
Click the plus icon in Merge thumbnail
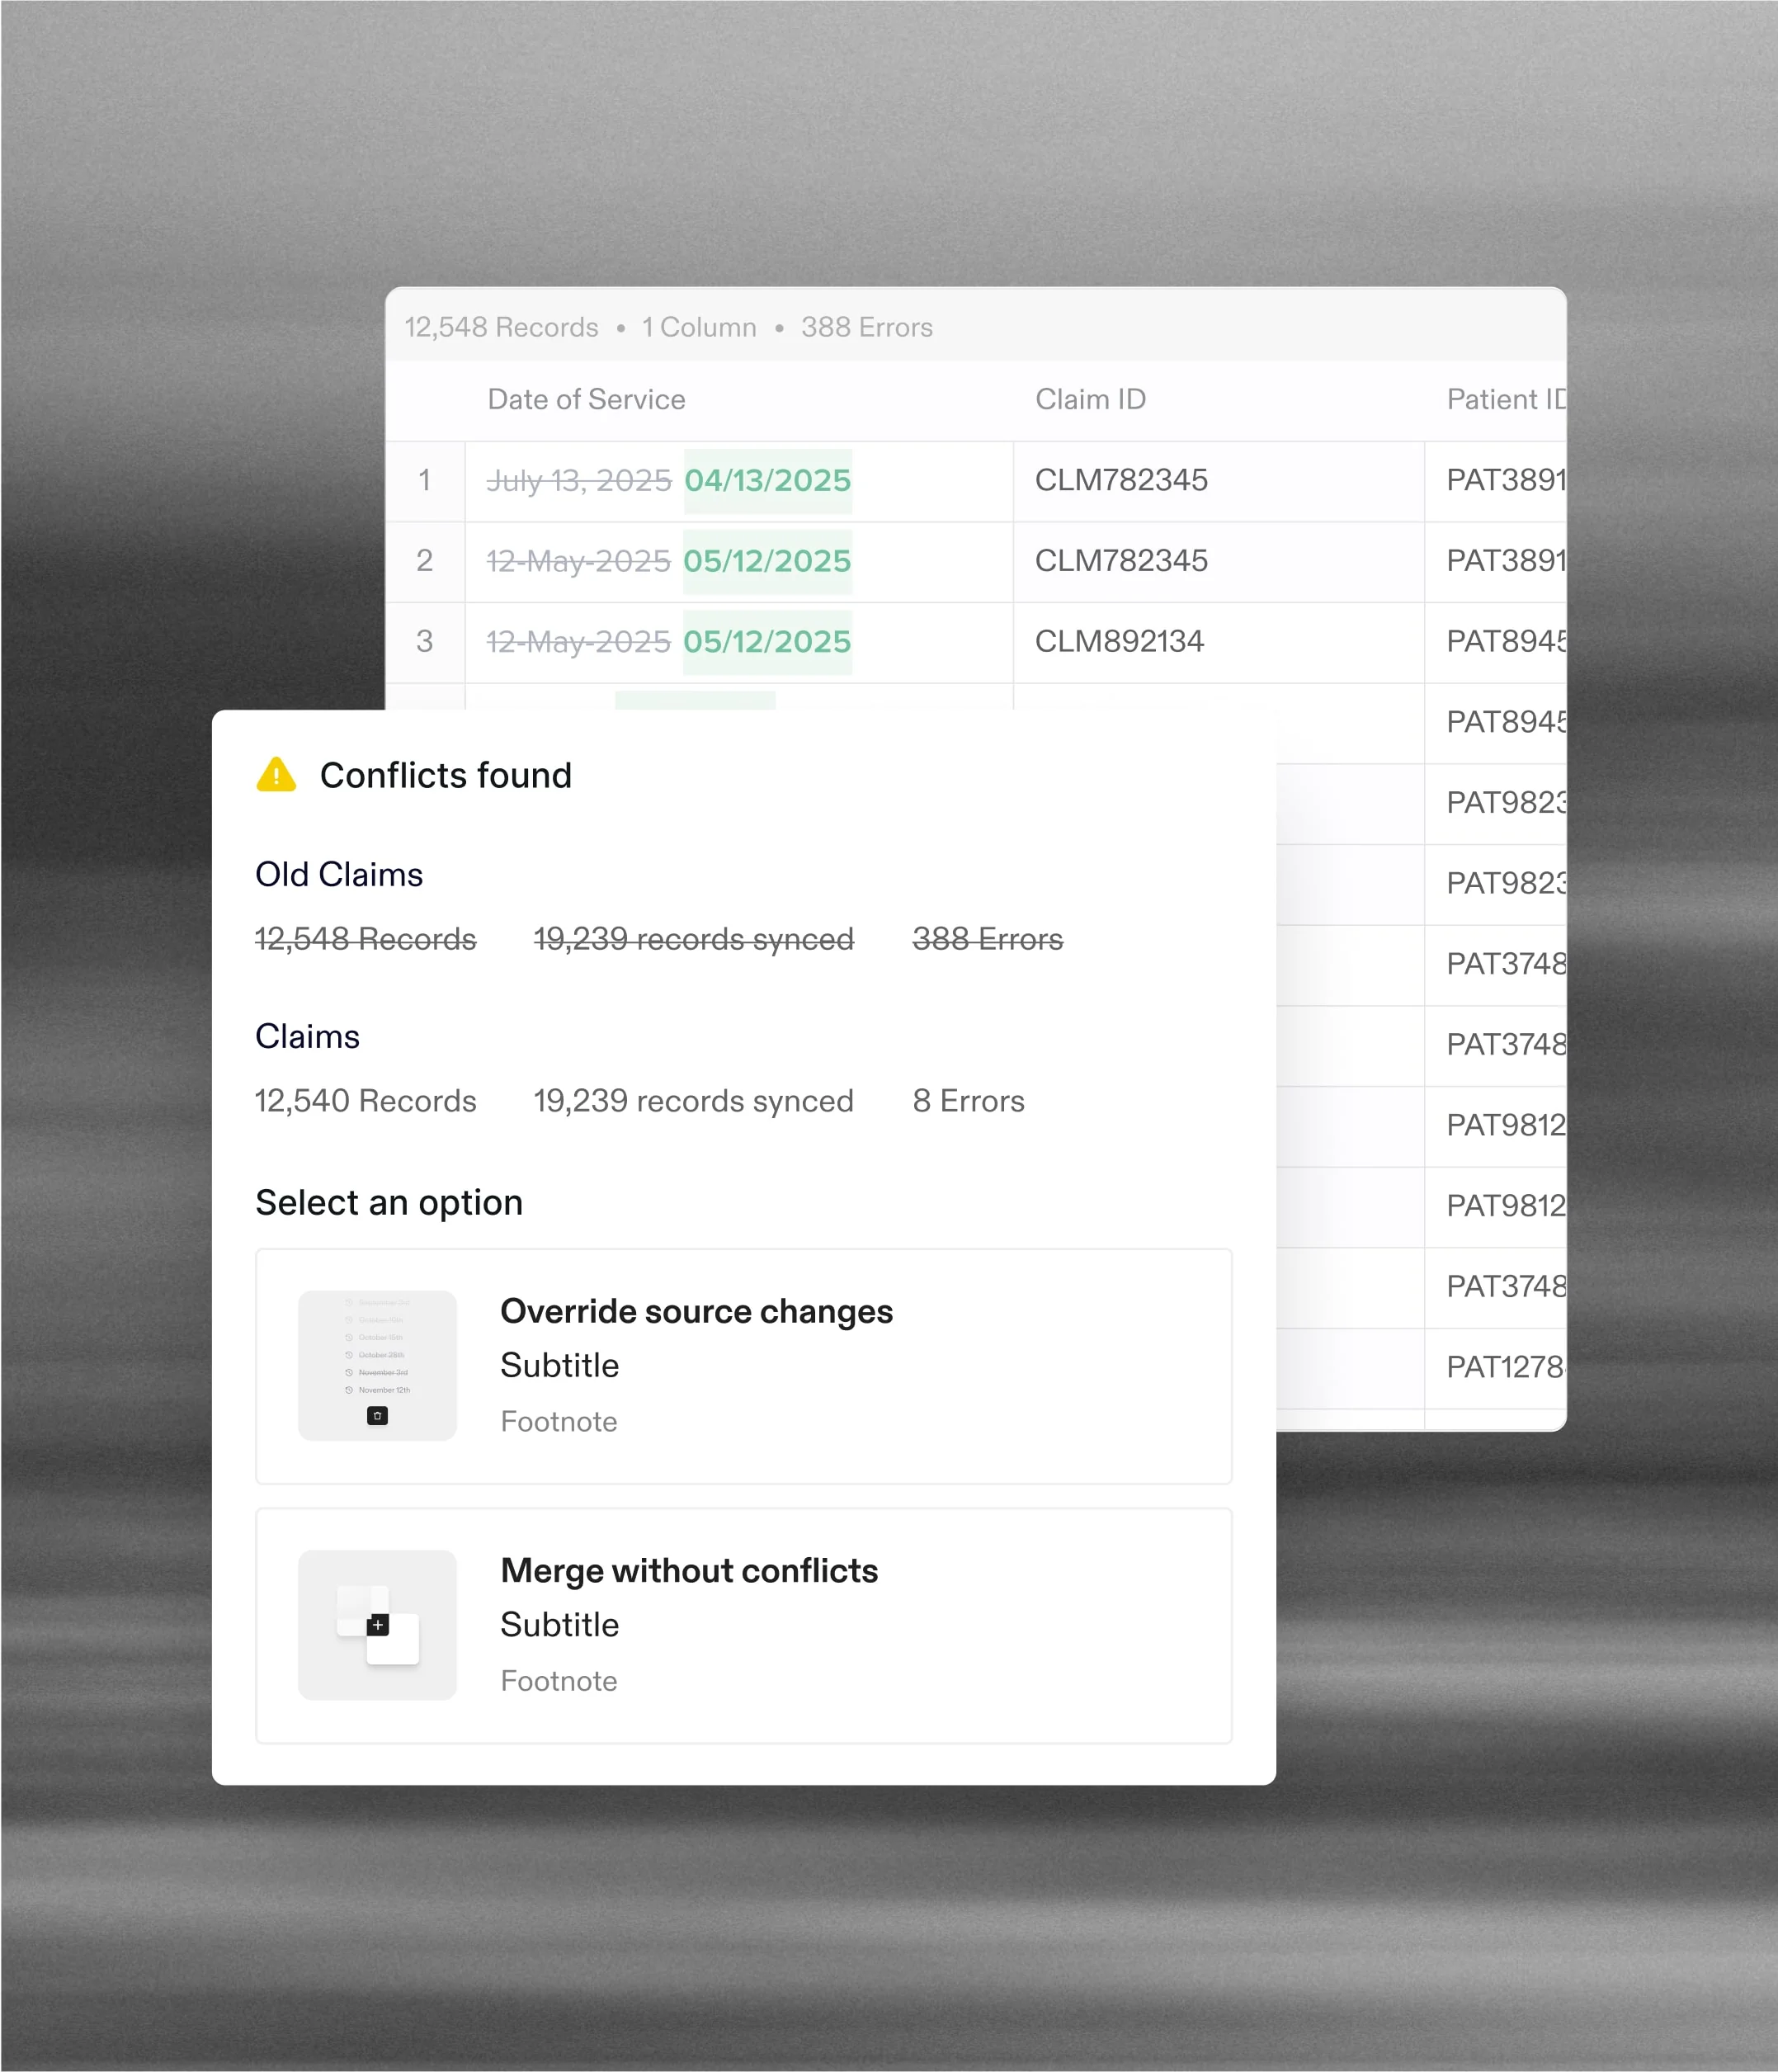(378, 1625)
